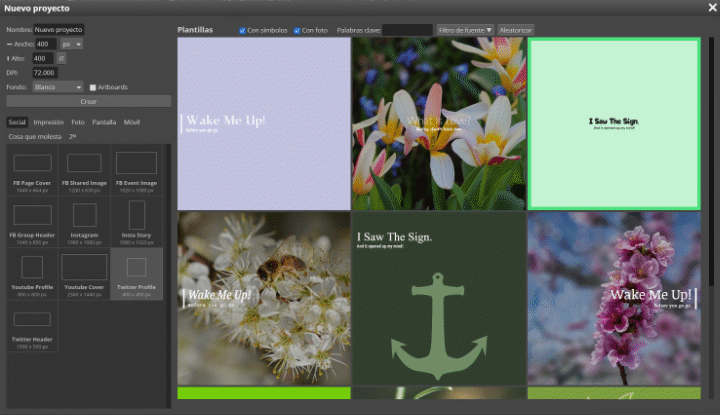Click the Palabras clave search field
720x415 pixels.
click(407, 30)
